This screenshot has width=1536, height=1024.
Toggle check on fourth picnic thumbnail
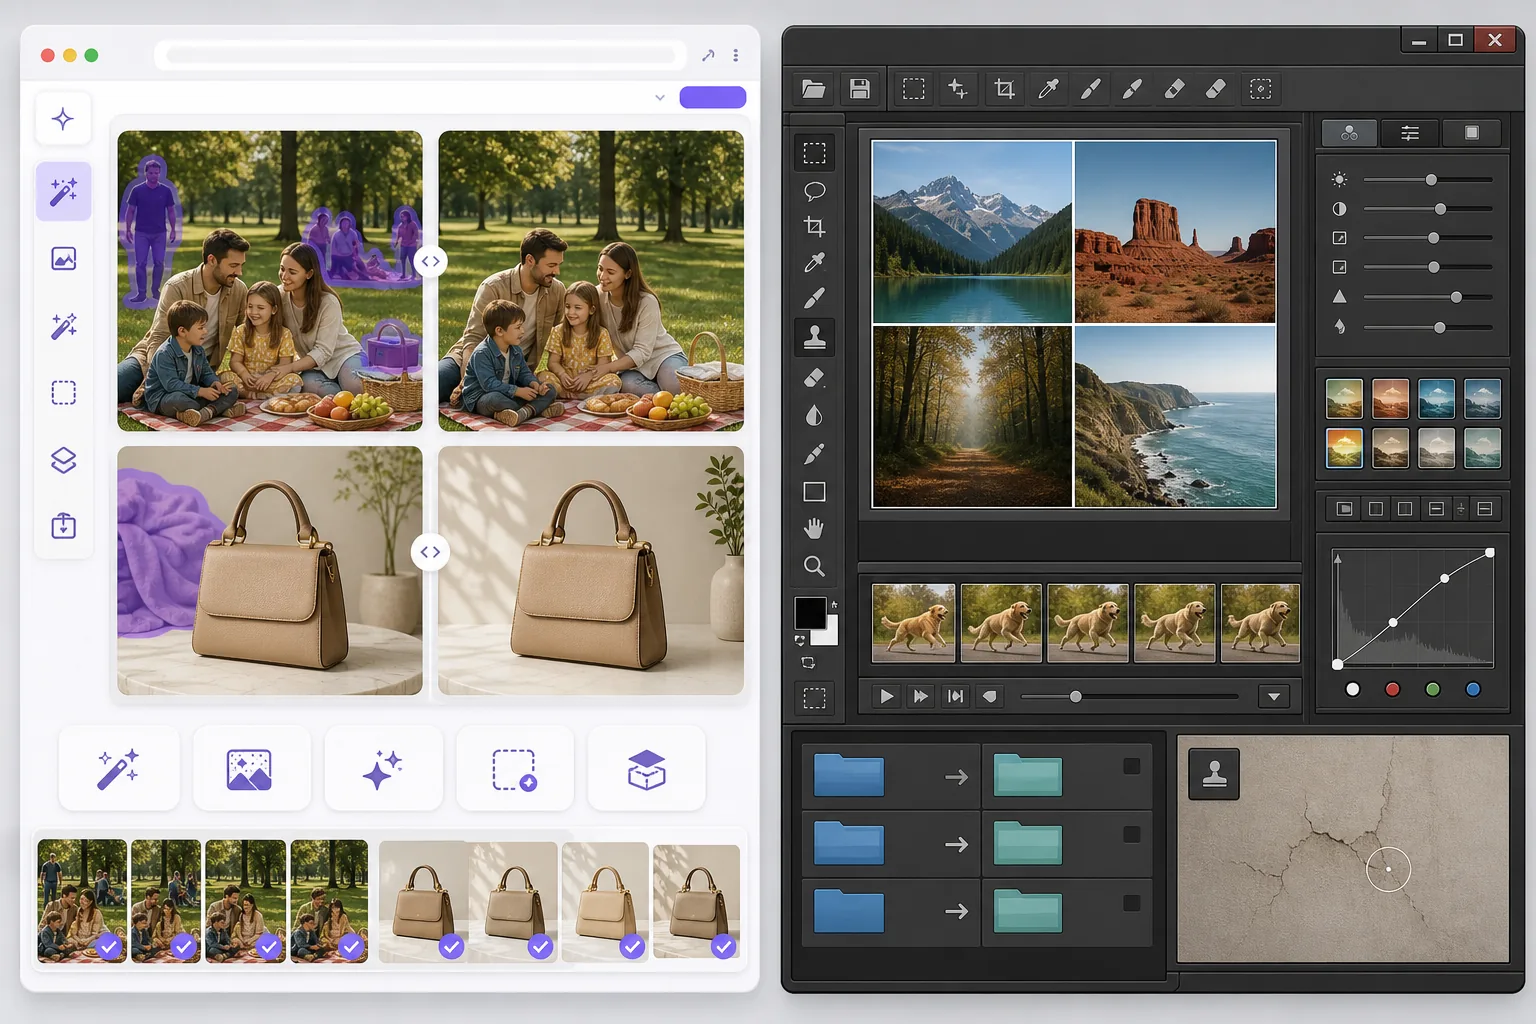[x=351, y=945]
